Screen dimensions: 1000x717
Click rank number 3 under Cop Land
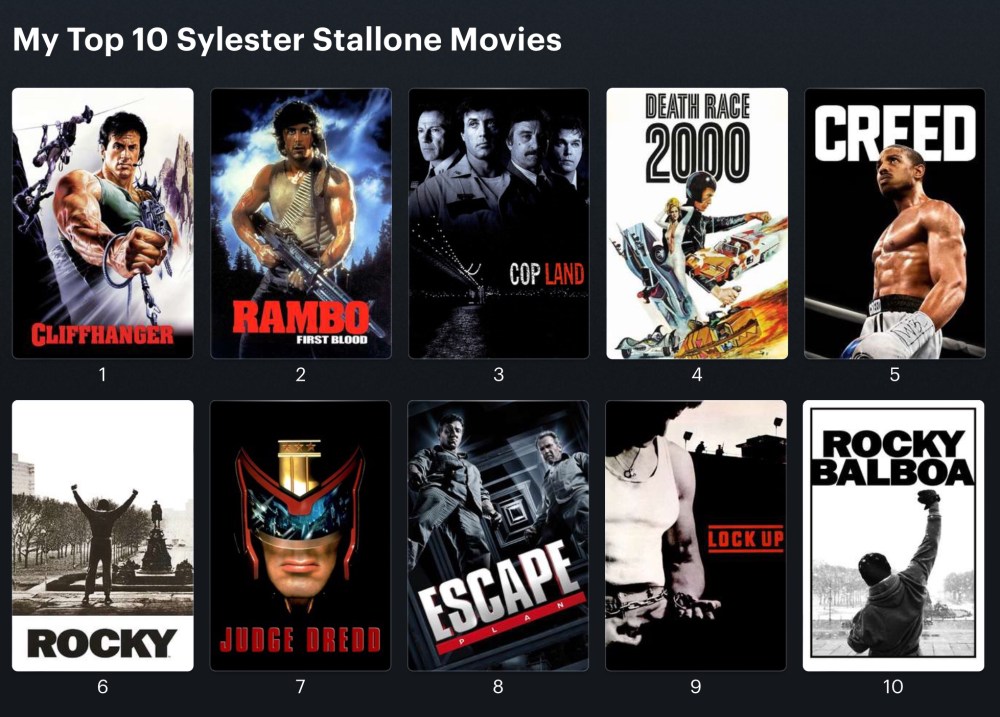pyautogui.click(x=499, y=374)
